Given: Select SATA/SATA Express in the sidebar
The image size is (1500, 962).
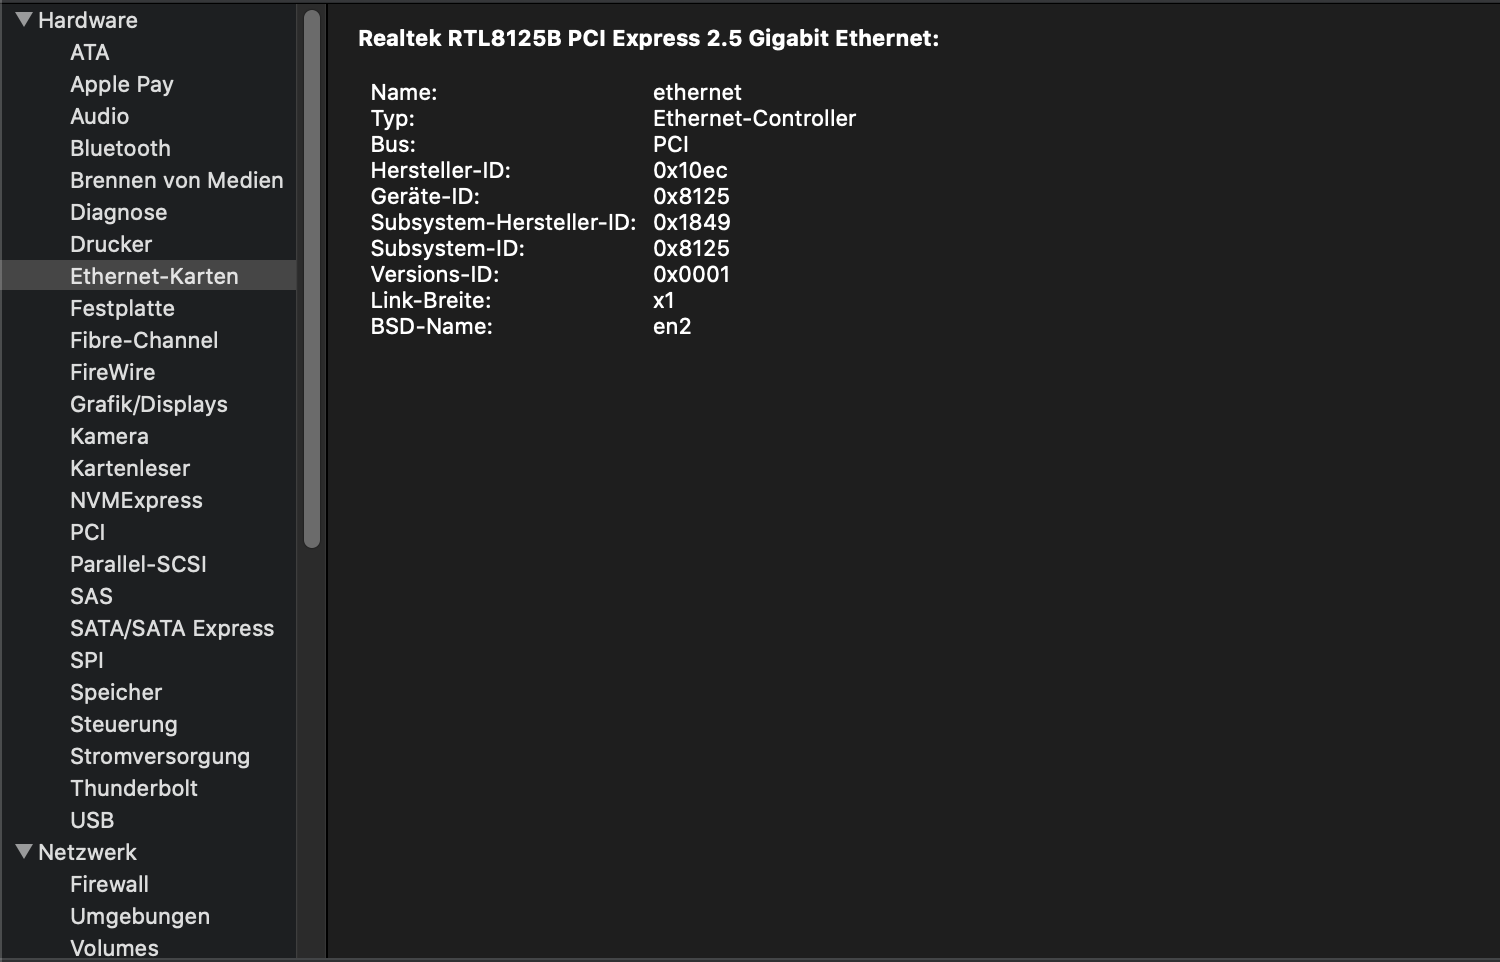Looking at the screenshot, I should pyautogui.click(x=171, y=628).
